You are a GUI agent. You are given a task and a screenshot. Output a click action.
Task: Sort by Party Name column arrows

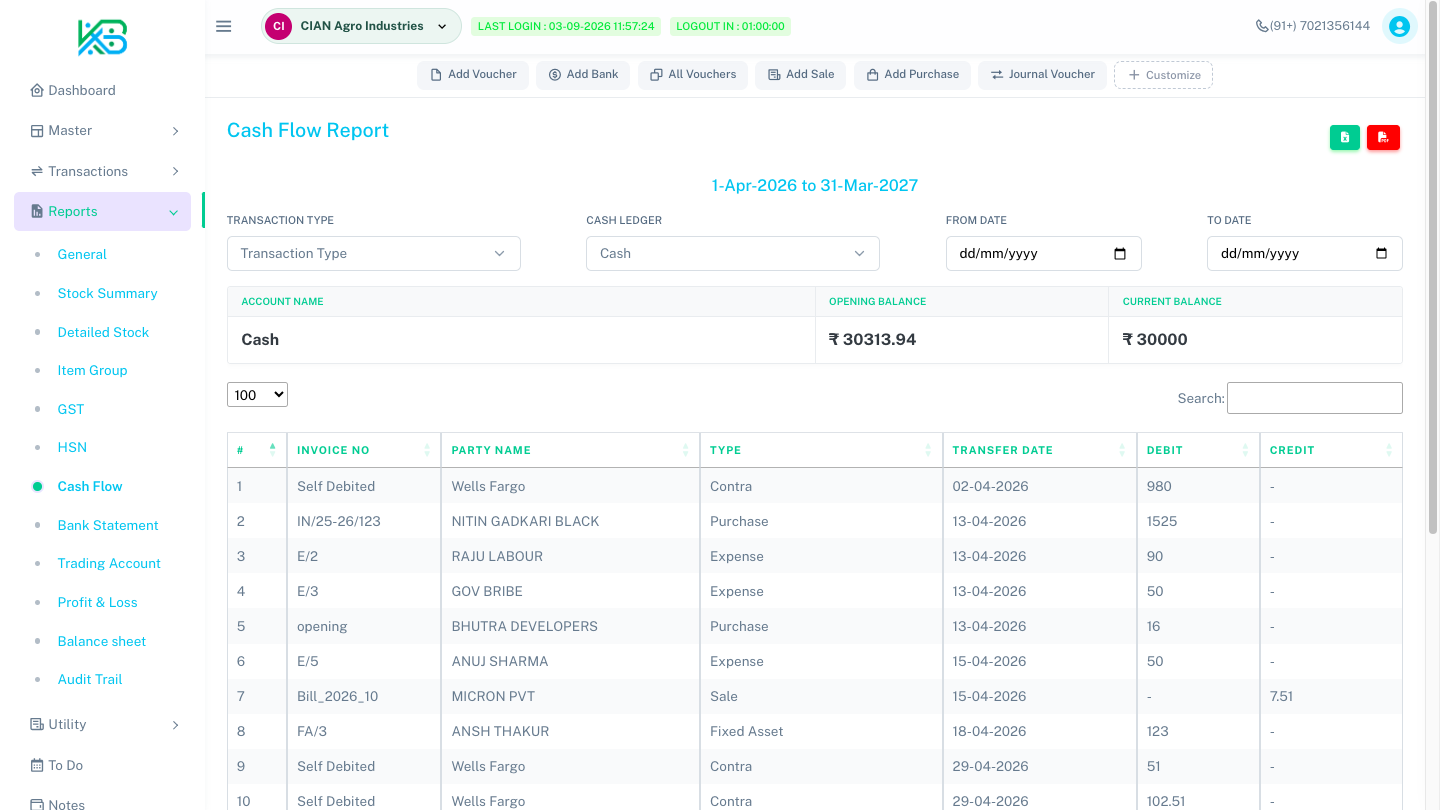[685, 450]
